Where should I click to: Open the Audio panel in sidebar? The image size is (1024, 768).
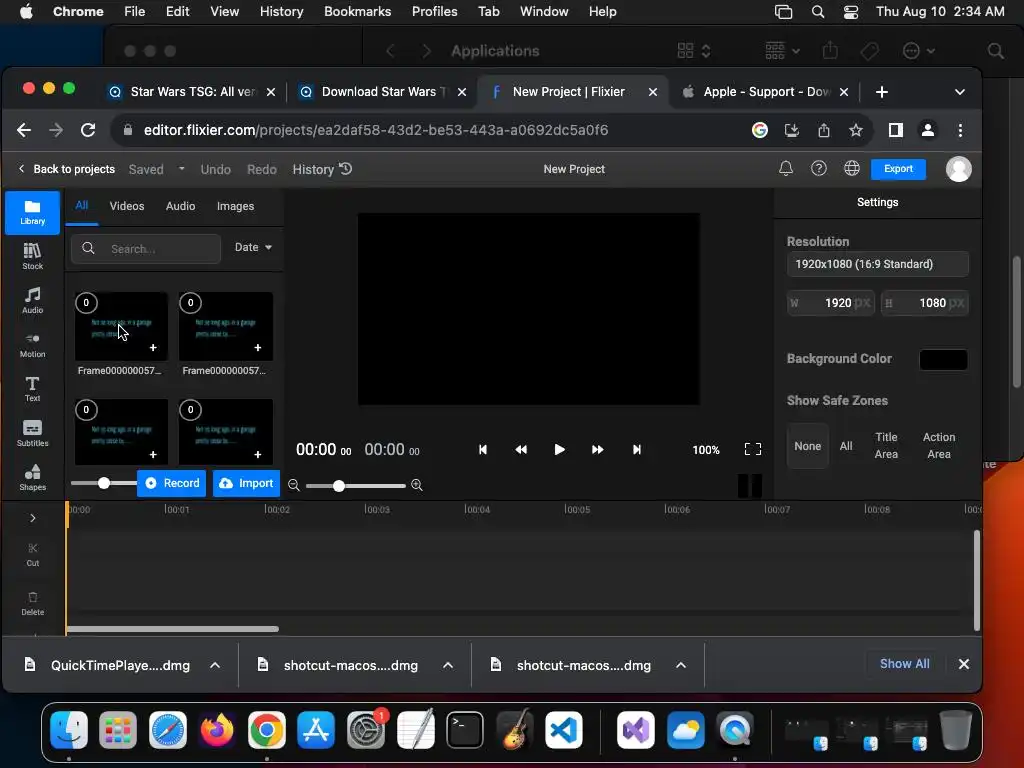(x=32, y=300)
